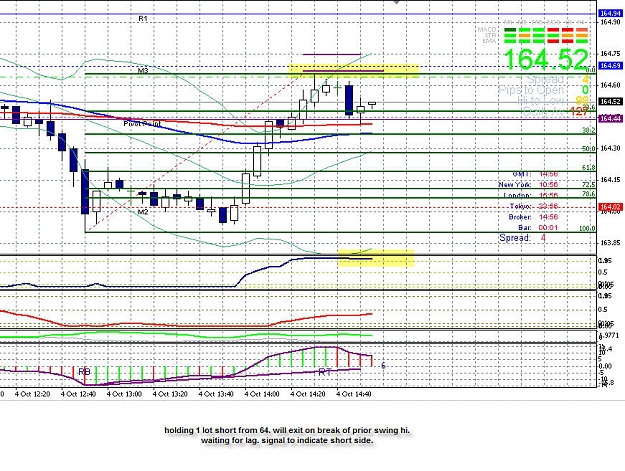Click the blue 164.69 price tag

pos(610,65)
